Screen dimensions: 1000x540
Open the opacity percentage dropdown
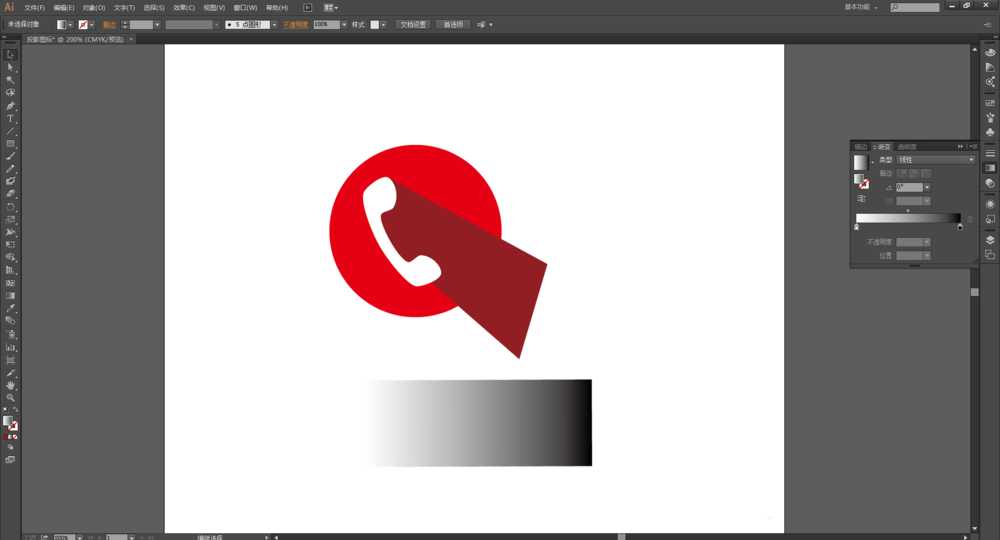click(345, 24)
